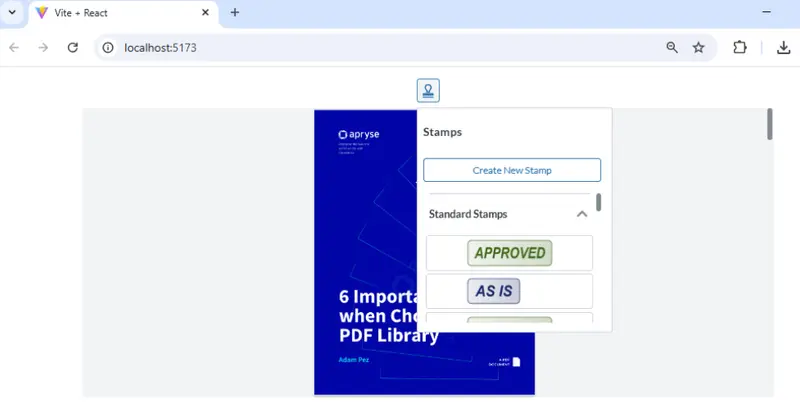
Task: Reload the localhost page
Action: point(73,47)
